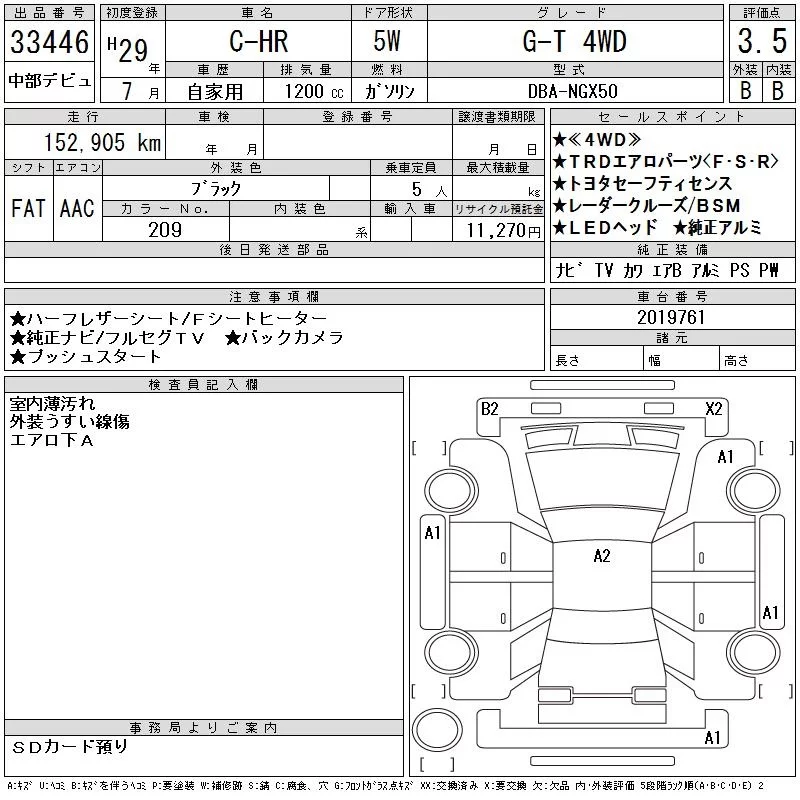Click the inspector note 外装うすい線傷
The image size is (800, 800).
(x=69, y=421)
